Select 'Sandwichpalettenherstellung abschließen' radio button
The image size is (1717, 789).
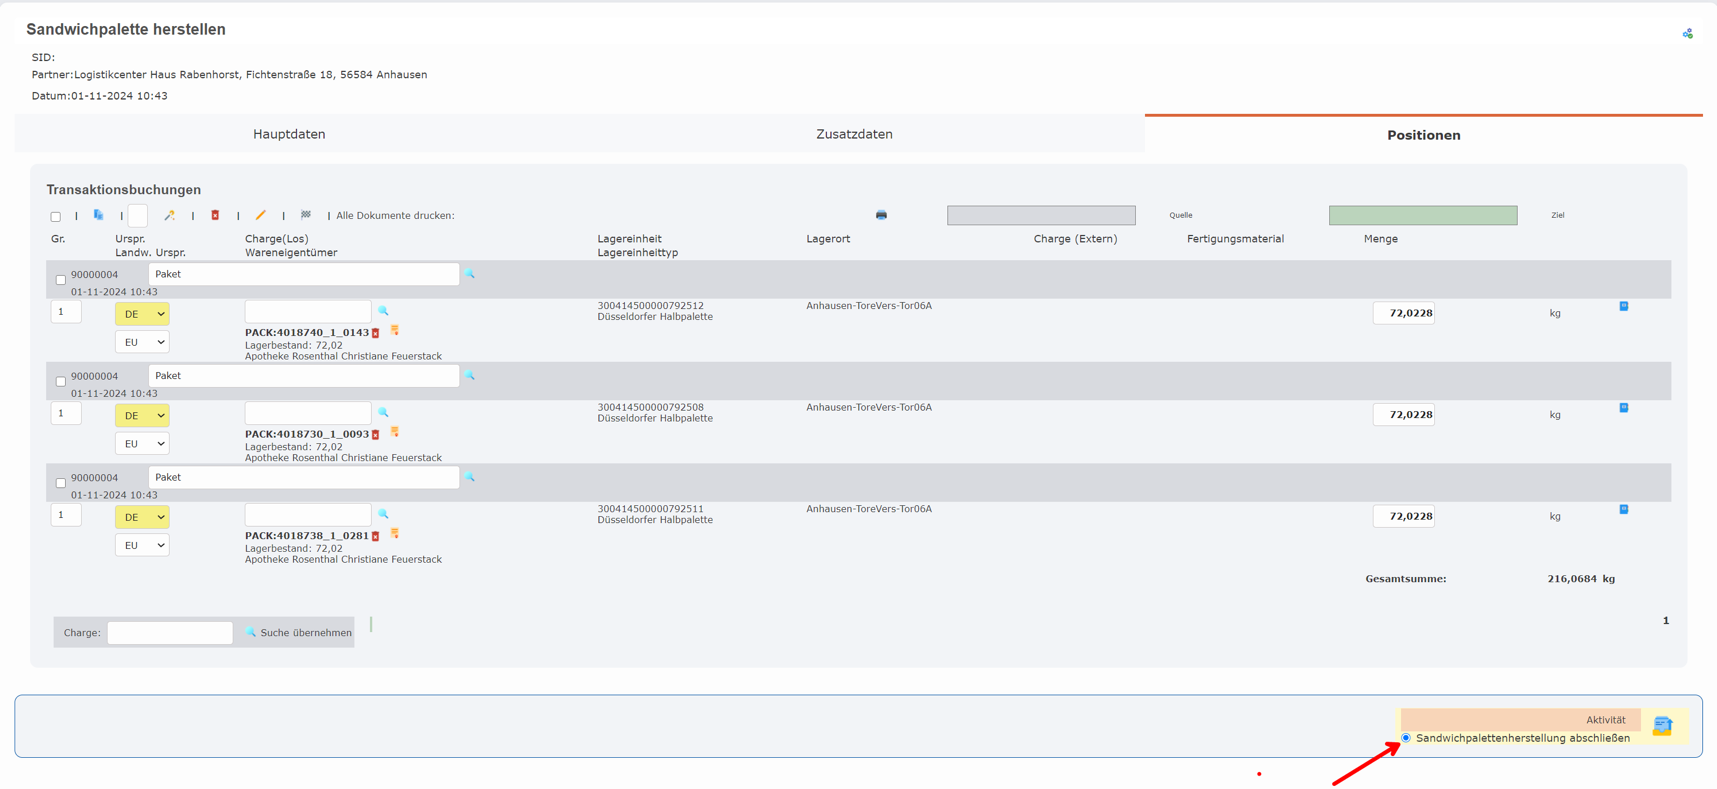click(x=1406, y=738)
